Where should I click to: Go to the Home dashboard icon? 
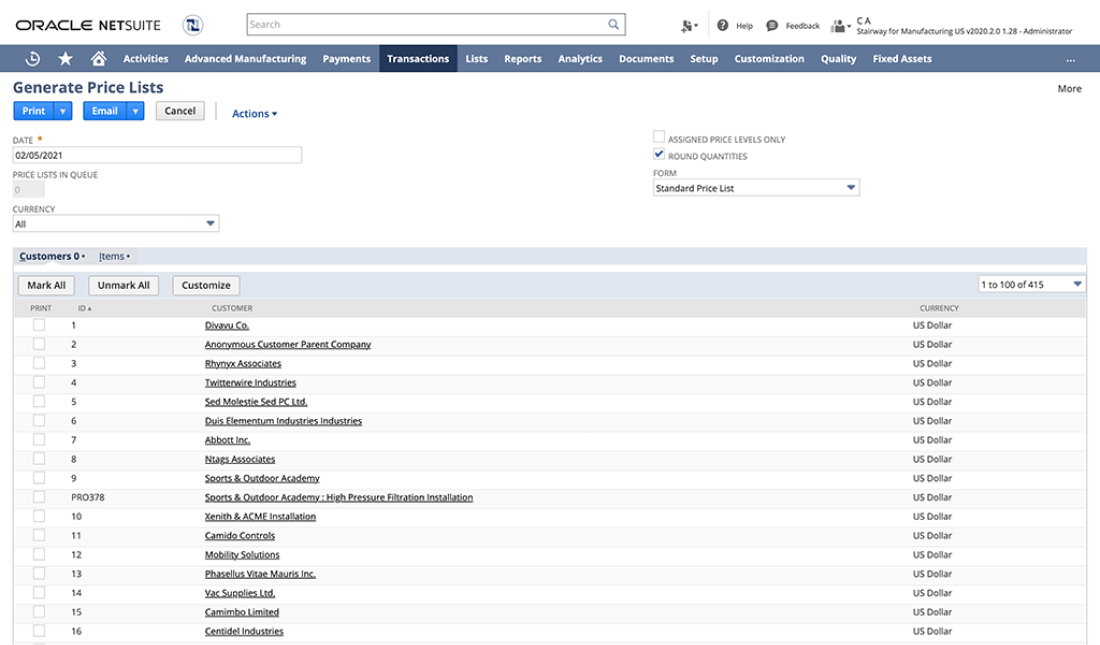tap(98, 59)
